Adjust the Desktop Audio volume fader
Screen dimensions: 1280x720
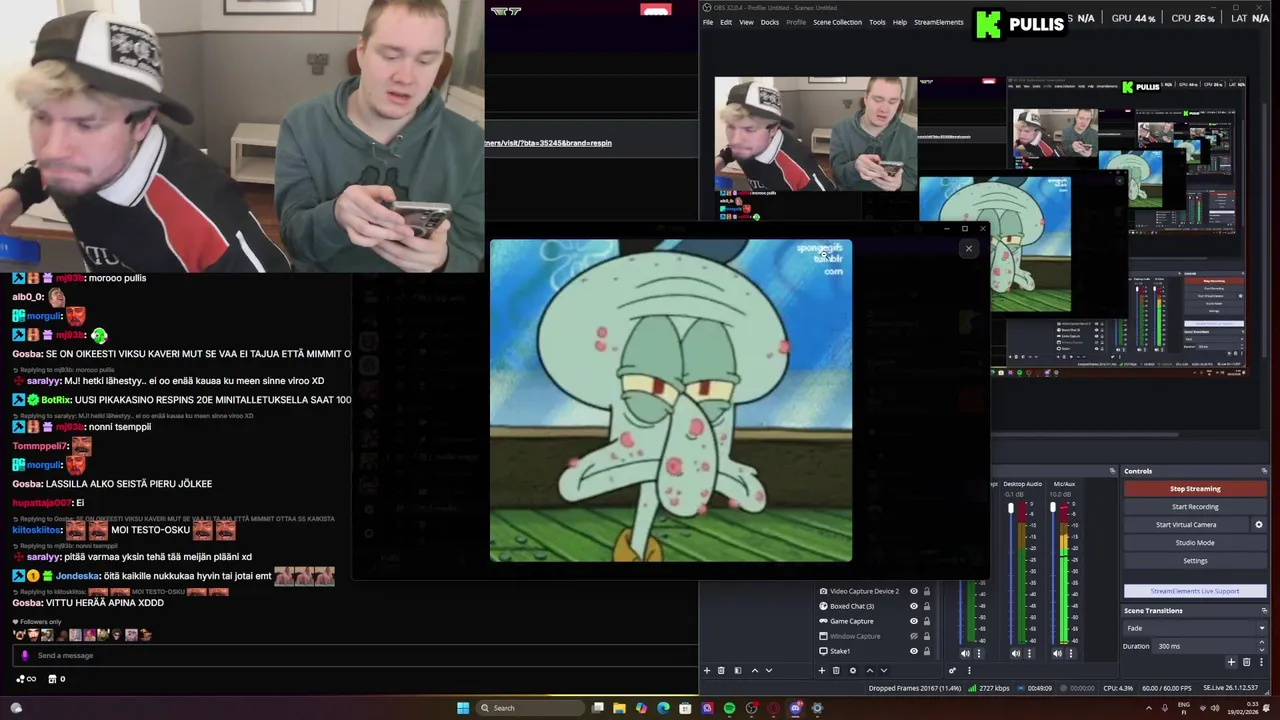point(1011,508)
